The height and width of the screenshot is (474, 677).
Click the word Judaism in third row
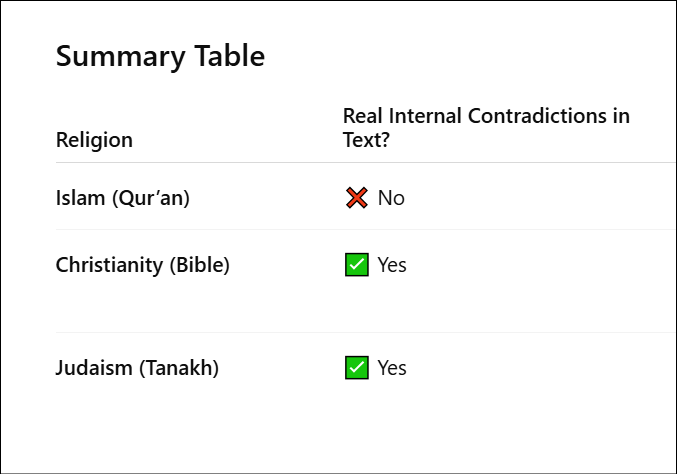click(94, 368)
